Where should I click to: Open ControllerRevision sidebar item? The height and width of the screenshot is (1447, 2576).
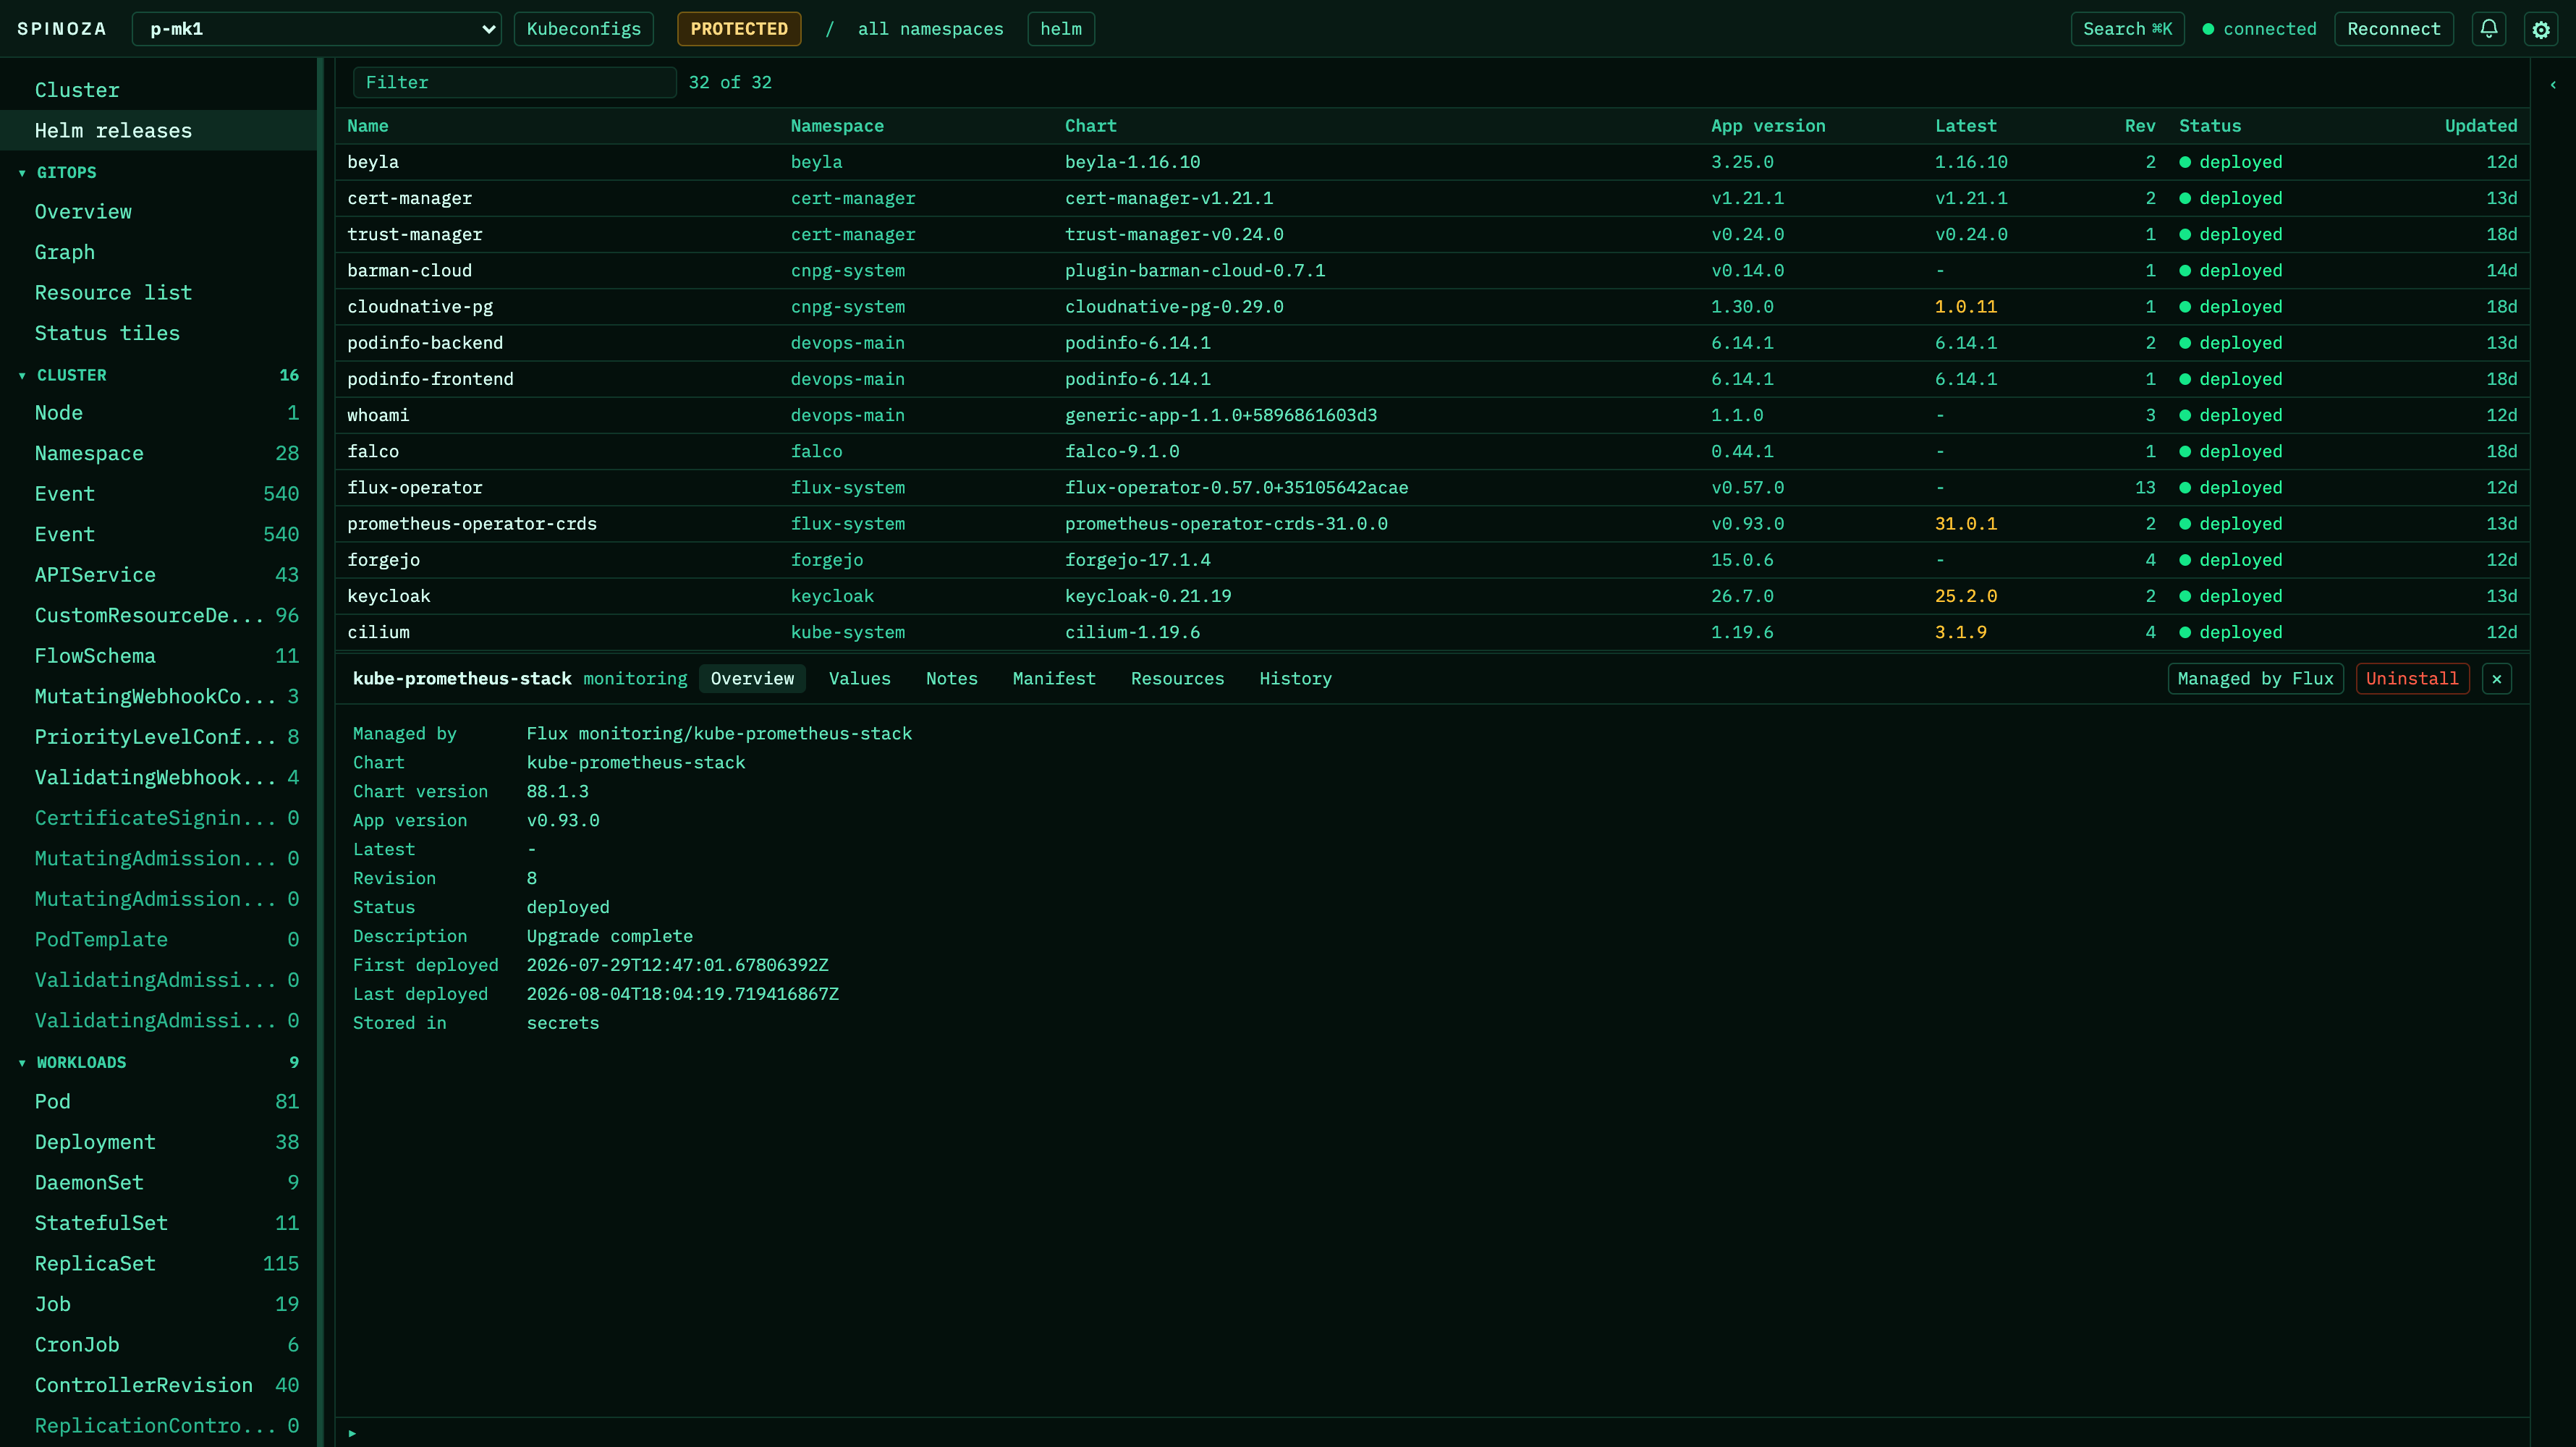pyautogui.click(x=158, y=1385)
